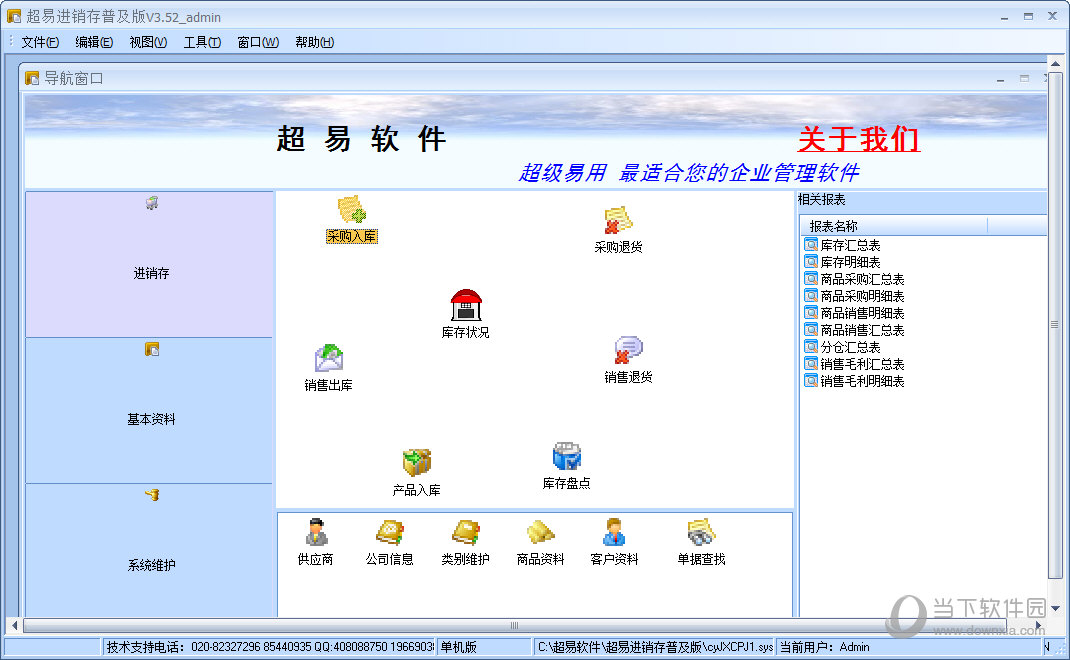
Task: Open the 公司信息 company info icon
Action: [390, 532]
